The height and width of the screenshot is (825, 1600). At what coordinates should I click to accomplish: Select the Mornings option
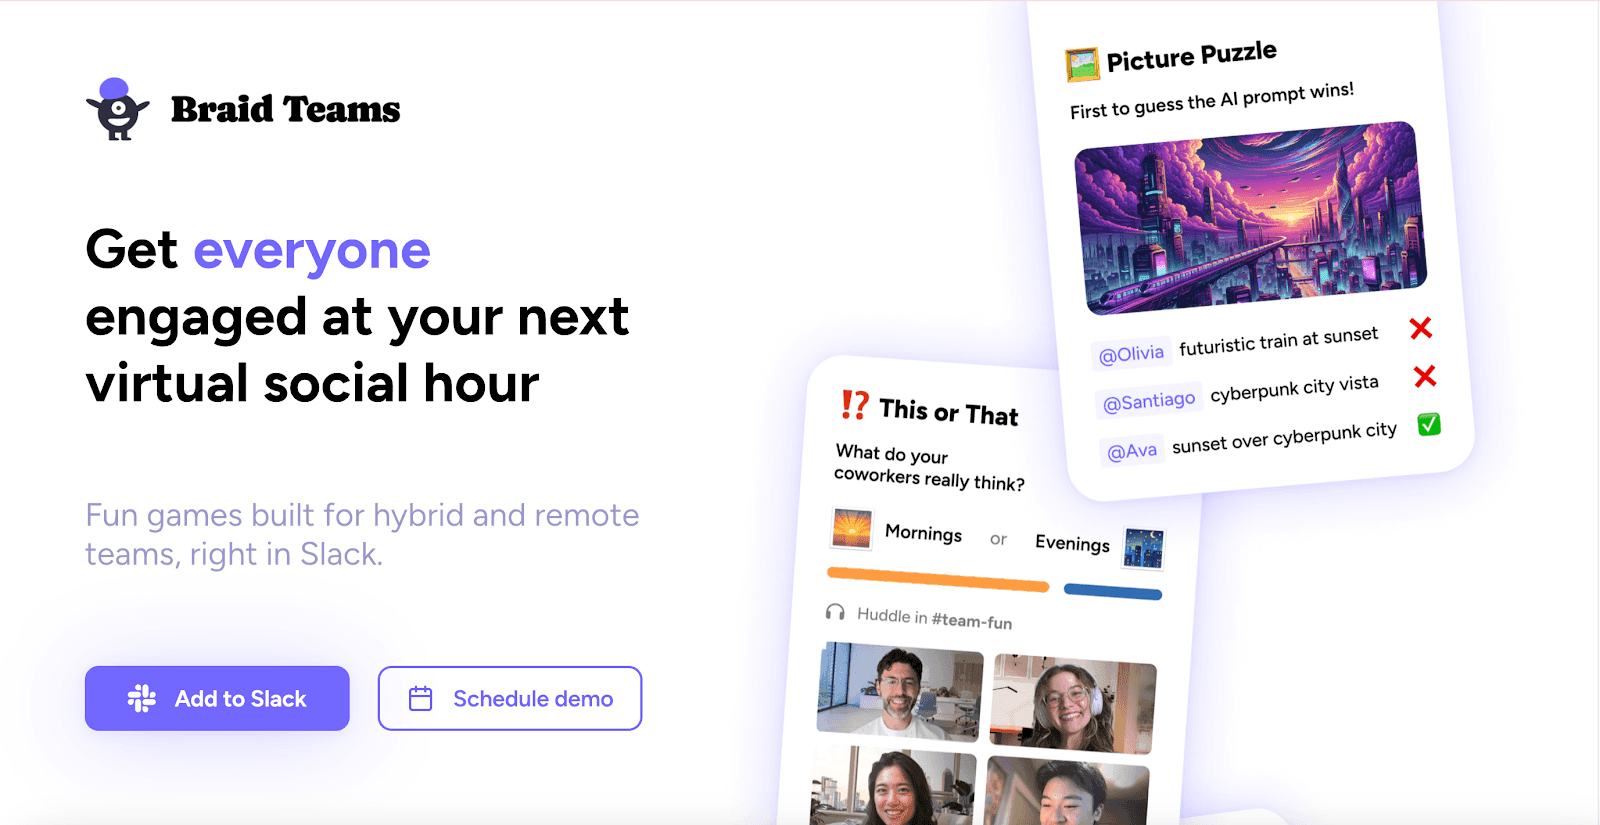(923, 533)
